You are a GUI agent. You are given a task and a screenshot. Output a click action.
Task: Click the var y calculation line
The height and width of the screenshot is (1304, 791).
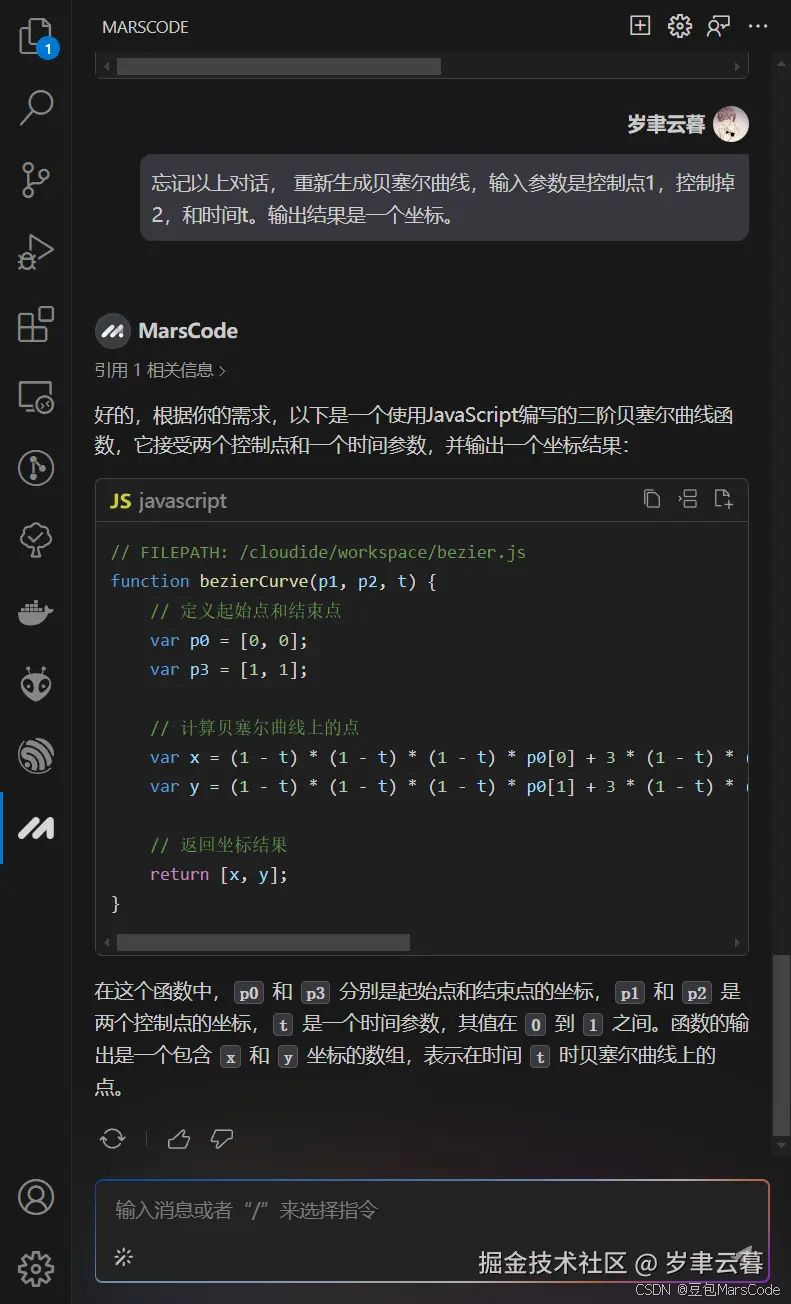[x=449, y=786]
